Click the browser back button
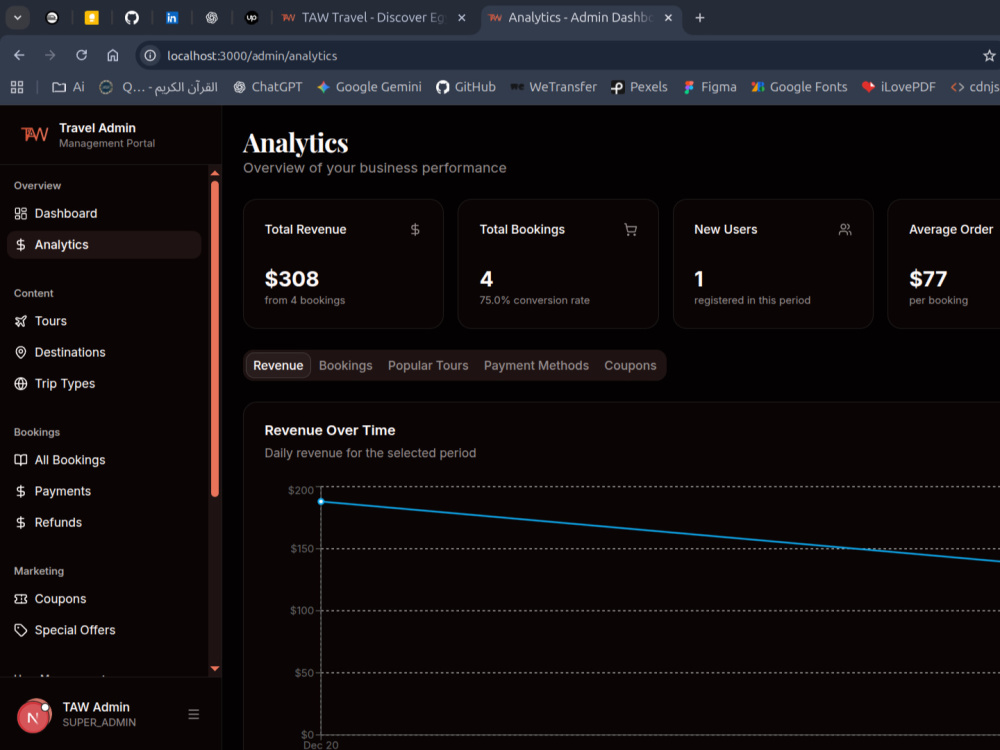1000x750 pixels. pos(19,55)
